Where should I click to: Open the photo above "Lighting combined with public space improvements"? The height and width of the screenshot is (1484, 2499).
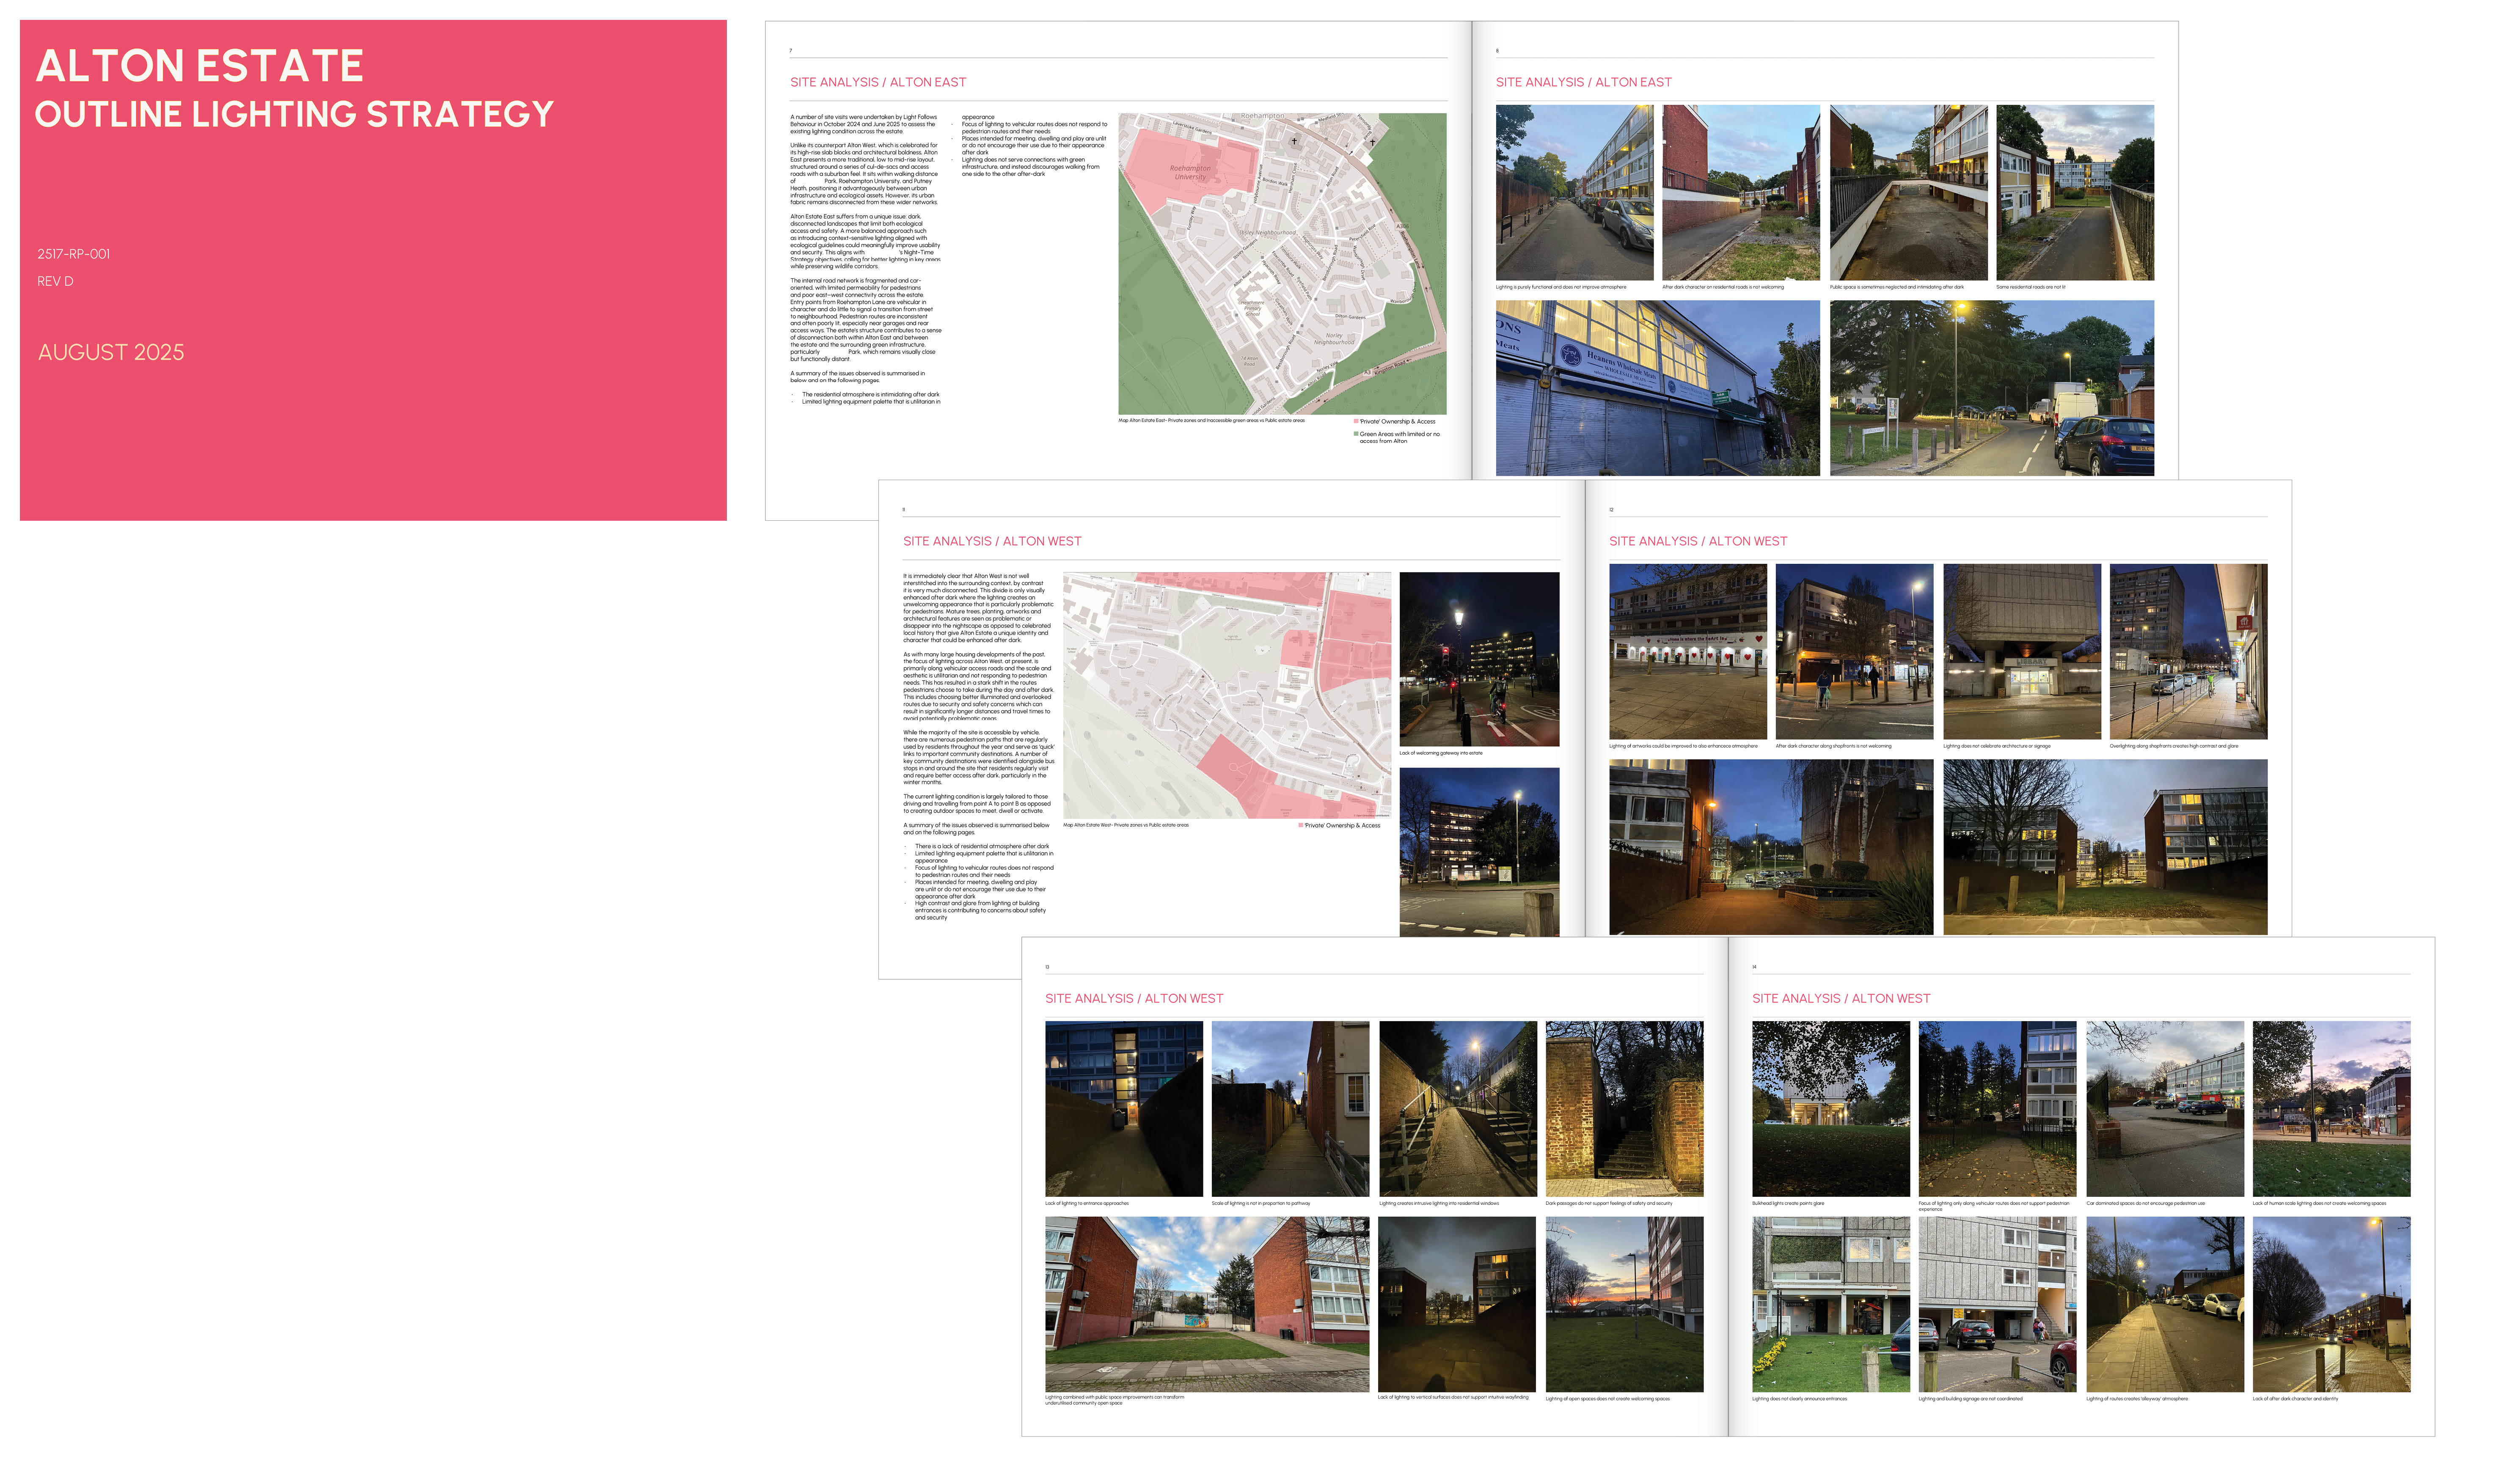click(1207, 1304)
